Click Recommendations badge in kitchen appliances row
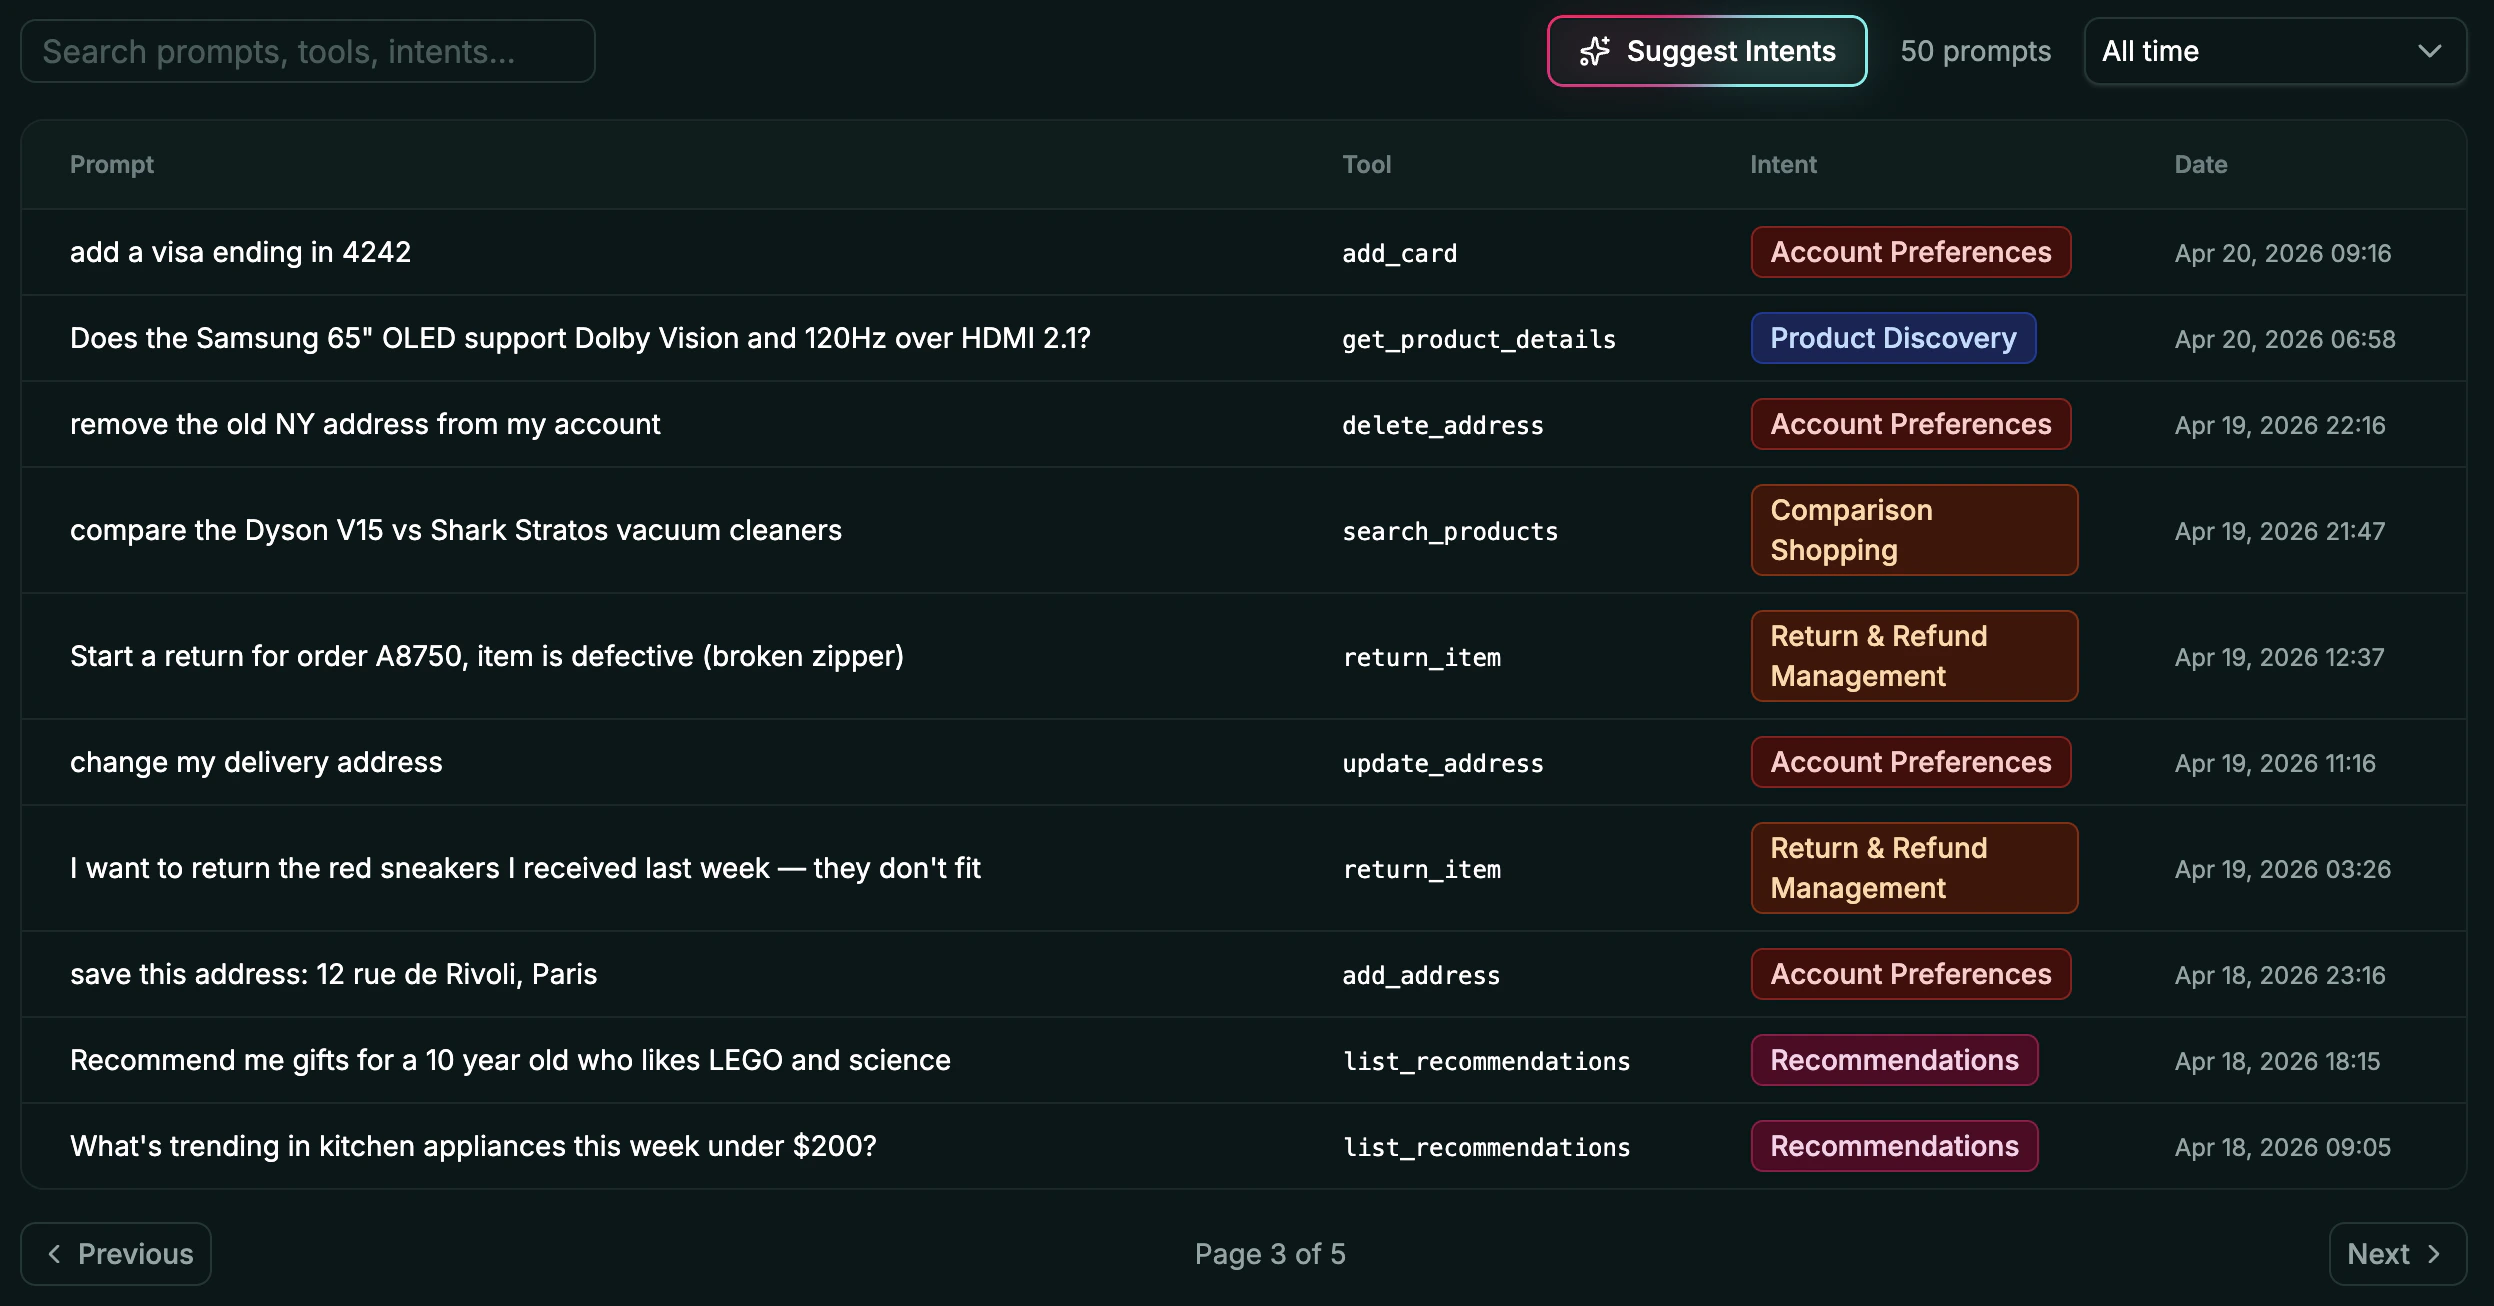 point(1894,1146)
